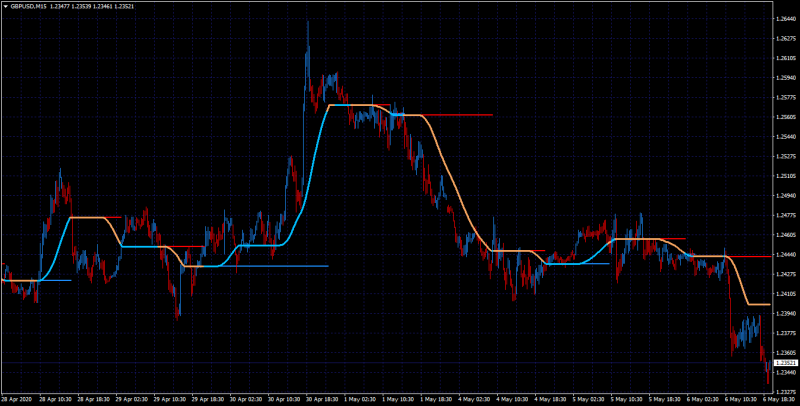Click the 5 May 10:30 time label

(628, 398)
